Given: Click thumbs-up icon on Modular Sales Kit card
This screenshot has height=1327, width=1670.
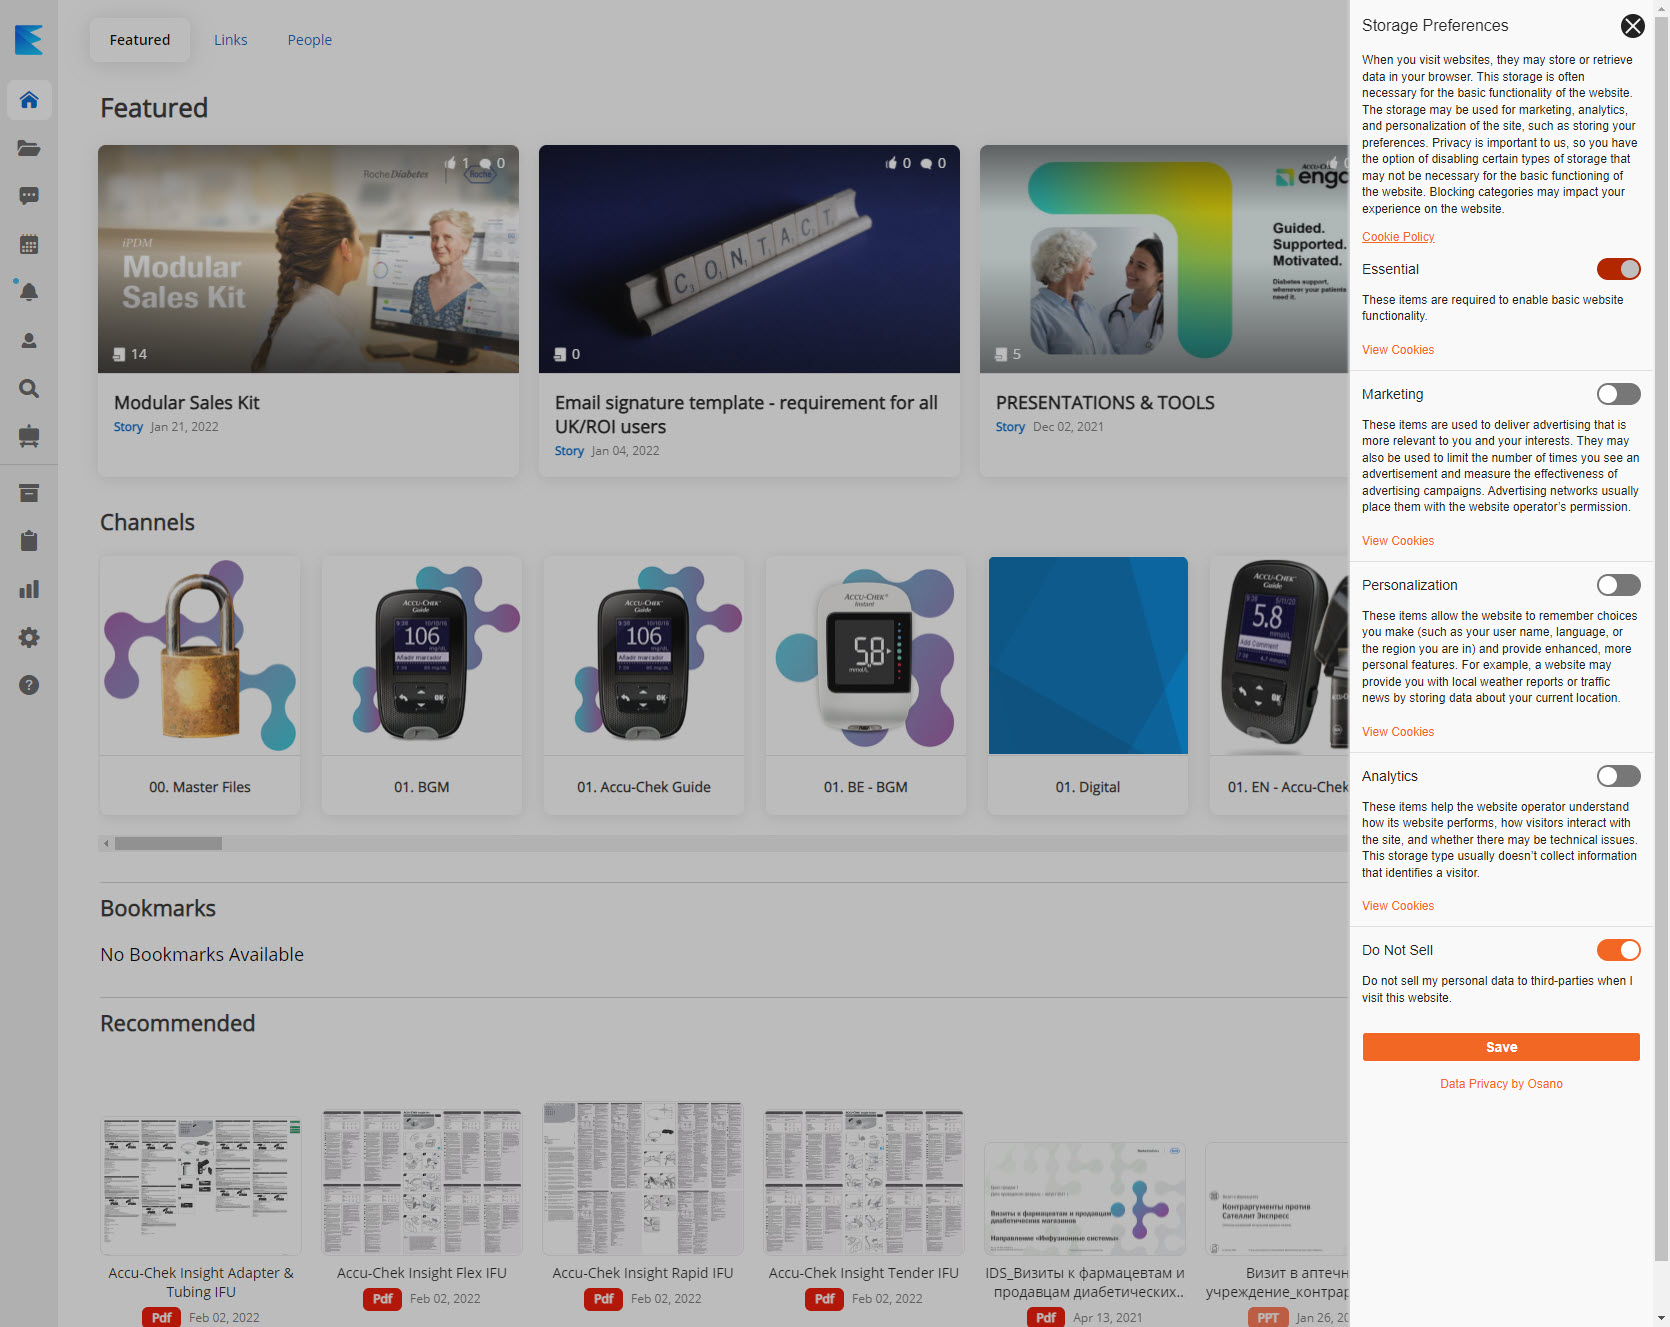Looking at the screenshot, I should 450,163.
